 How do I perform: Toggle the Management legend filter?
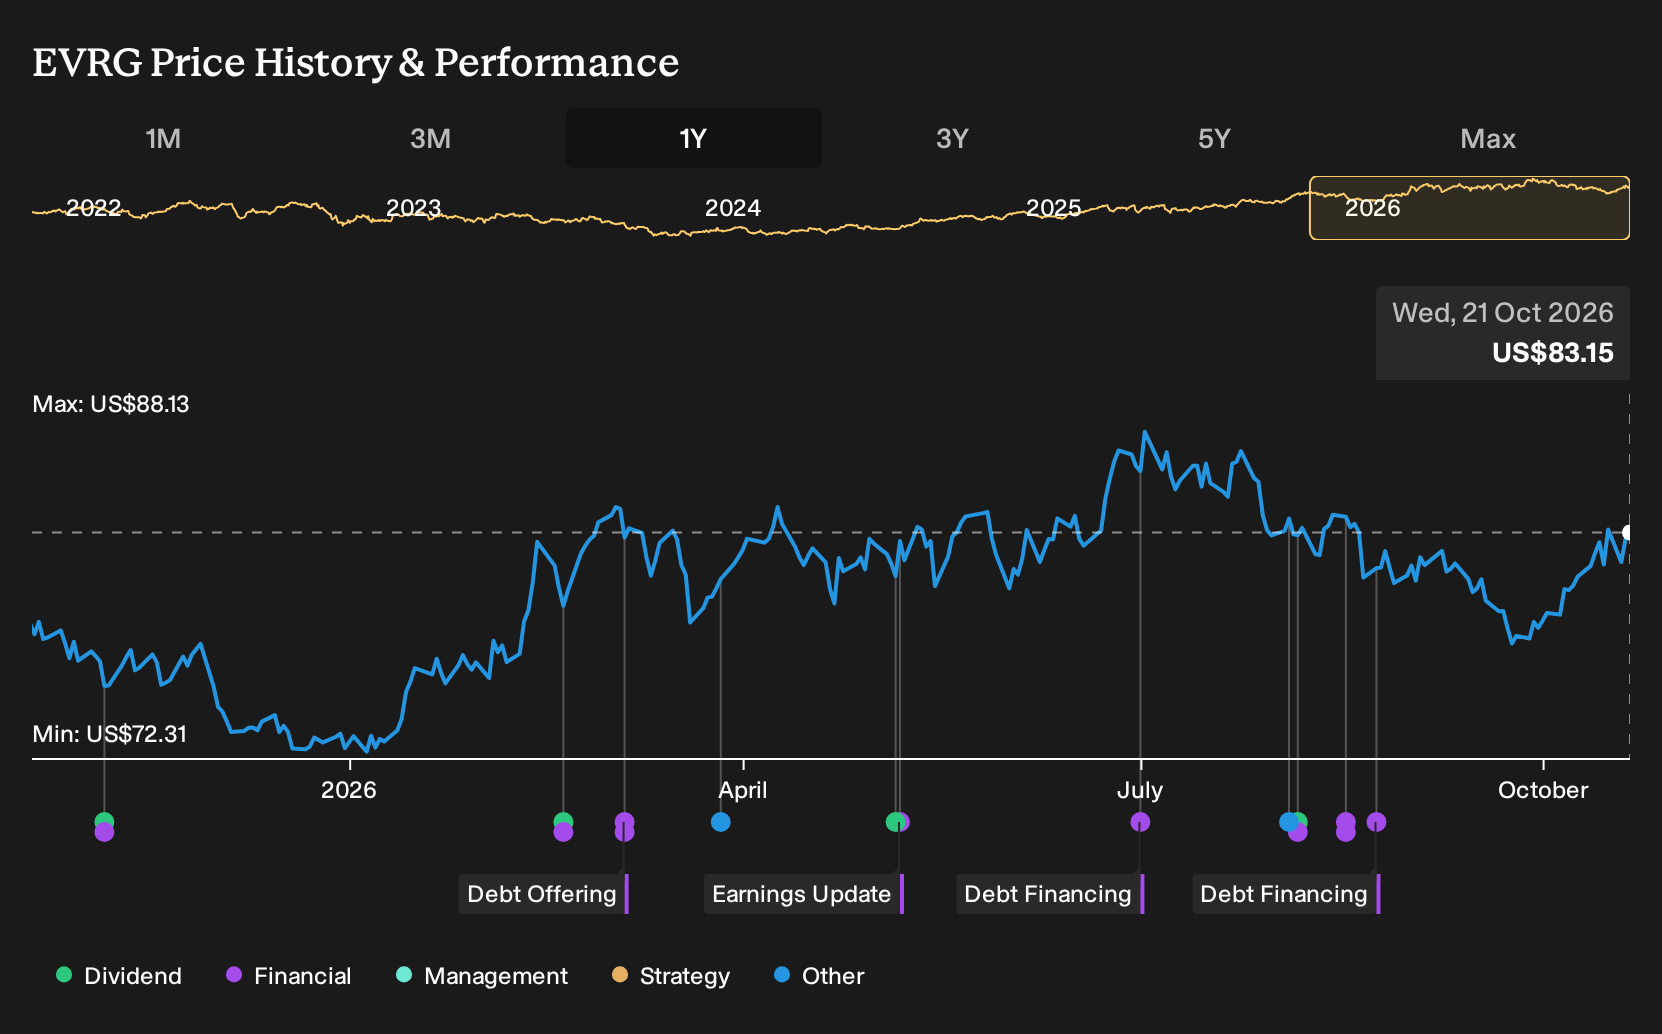[x=482, y=976]
